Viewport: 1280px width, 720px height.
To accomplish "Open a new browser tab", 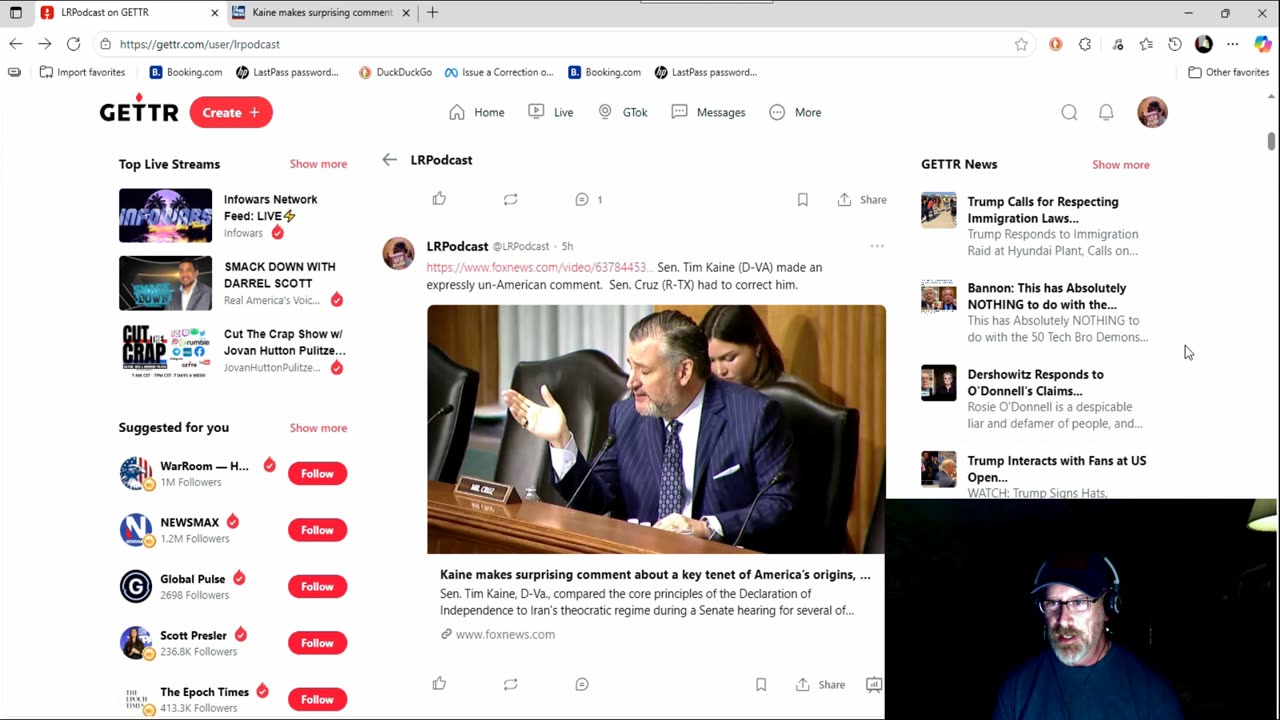I will [x=432, y=13].
